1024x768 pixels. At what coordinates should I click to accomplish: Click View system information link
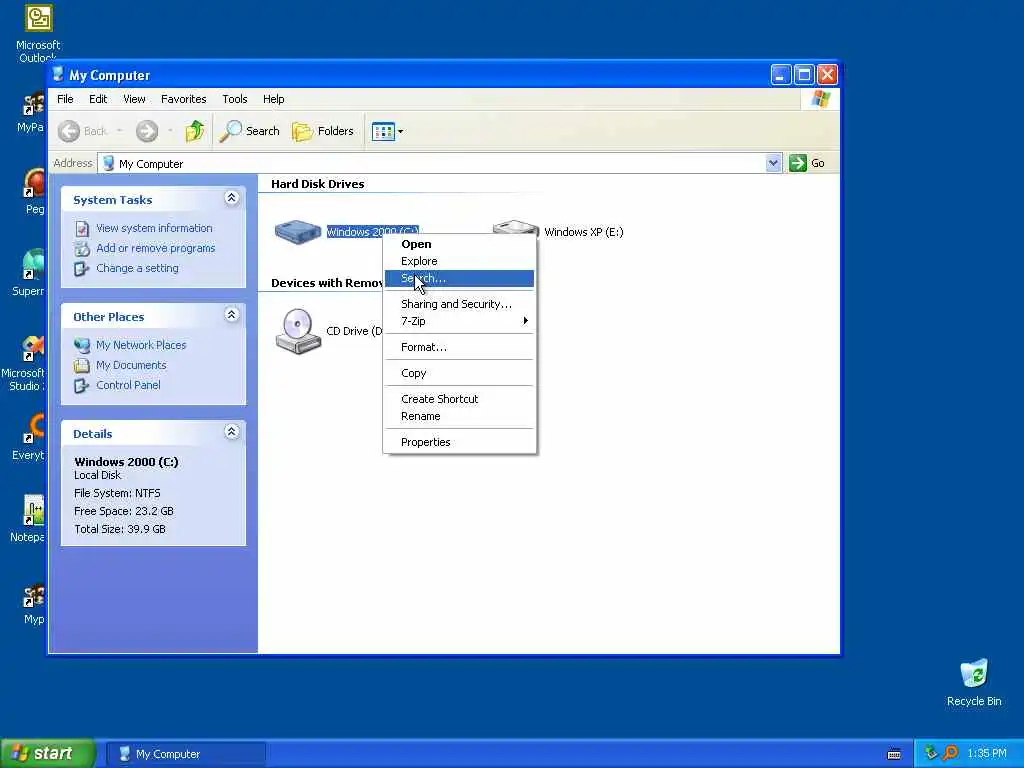click(x=154, y=228)
